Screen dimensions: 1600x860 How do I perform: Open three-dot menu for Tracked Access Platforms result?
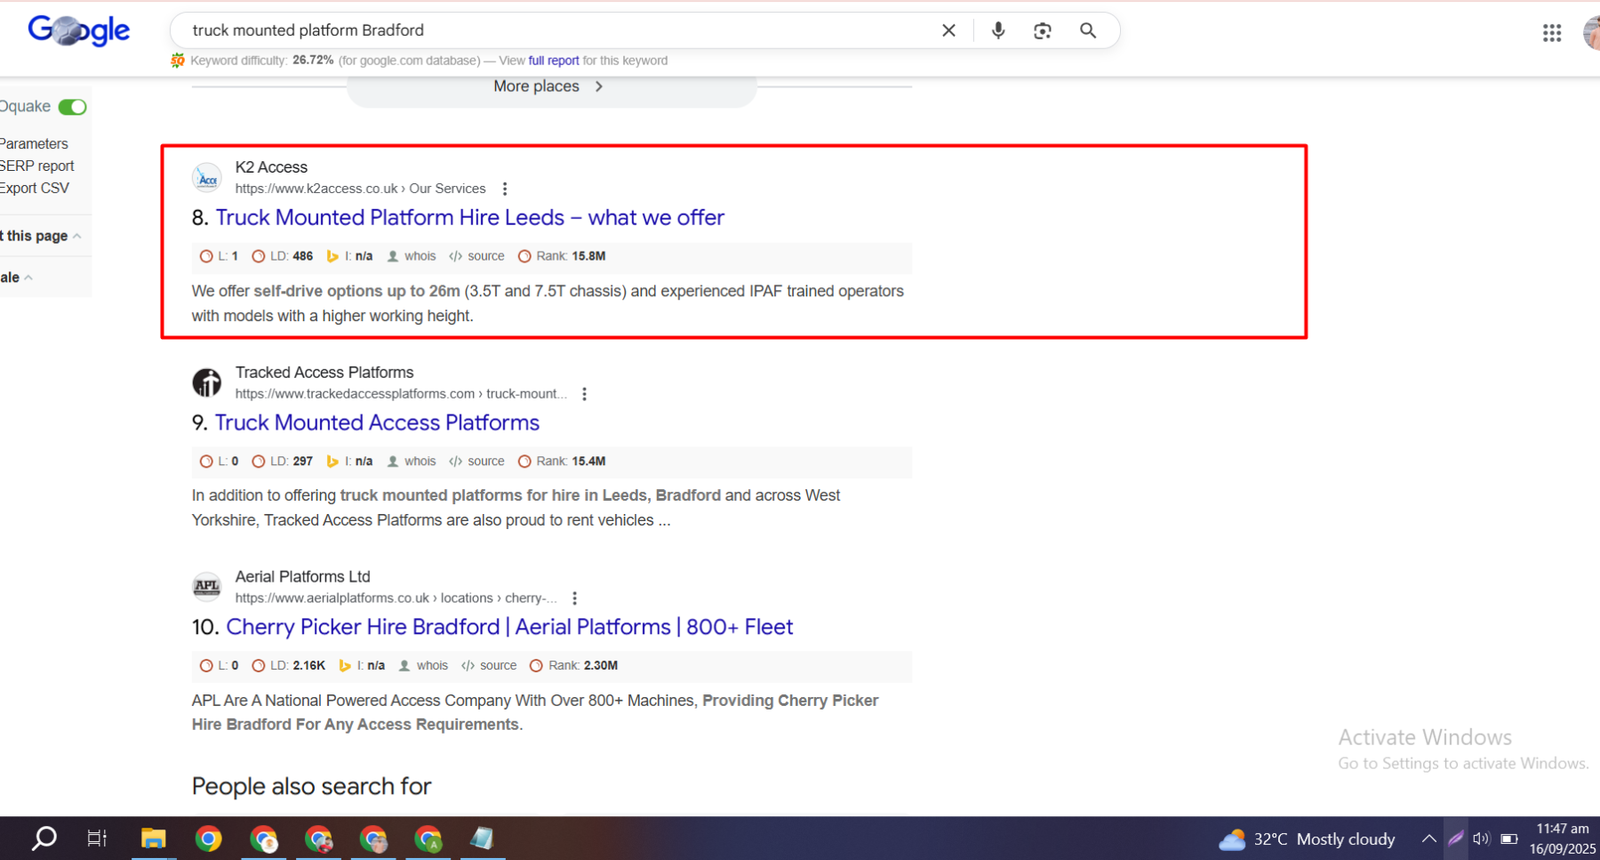click(585, 394)
